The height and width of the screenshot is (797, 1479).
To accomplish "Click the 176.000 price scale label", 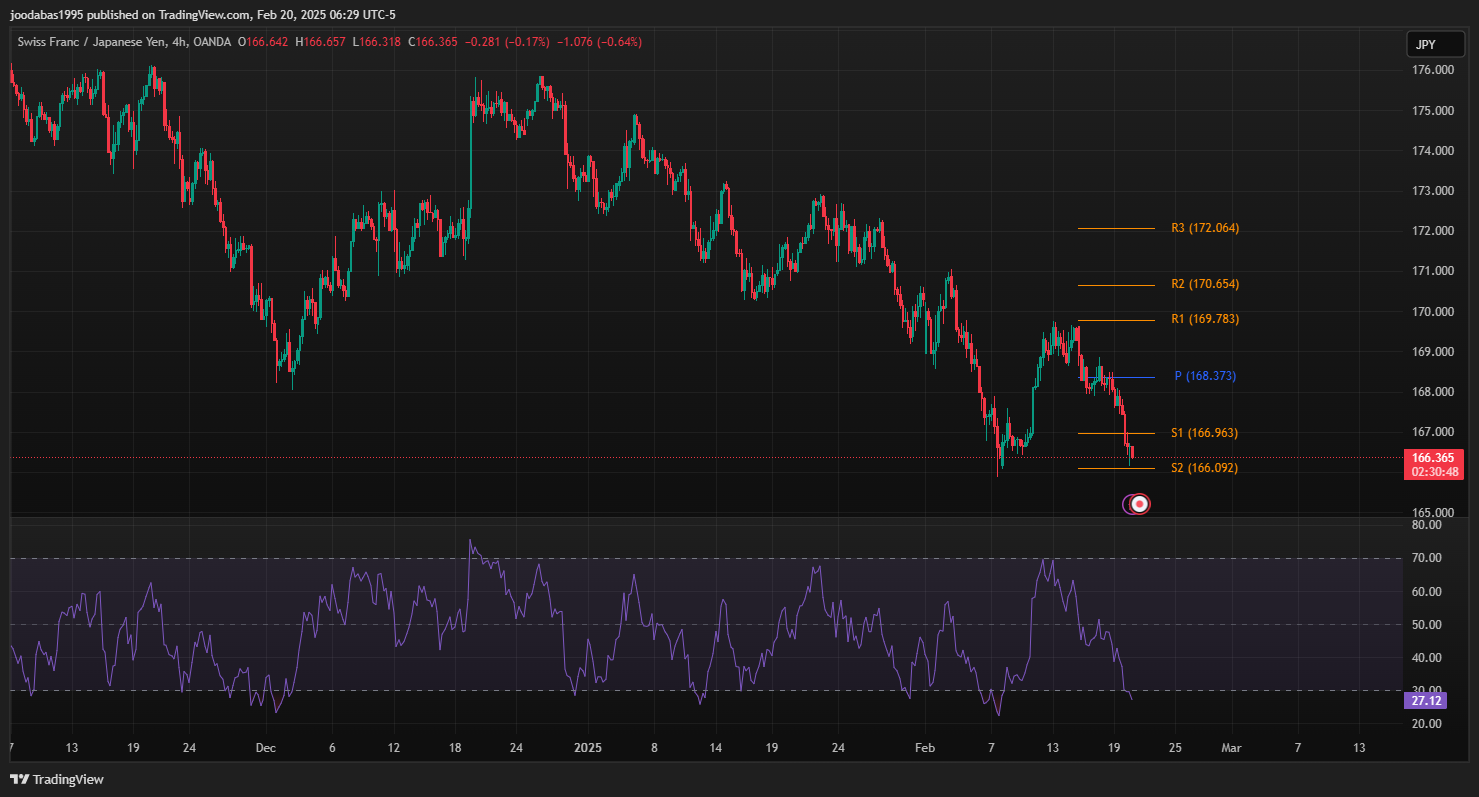I will 1432,71.
